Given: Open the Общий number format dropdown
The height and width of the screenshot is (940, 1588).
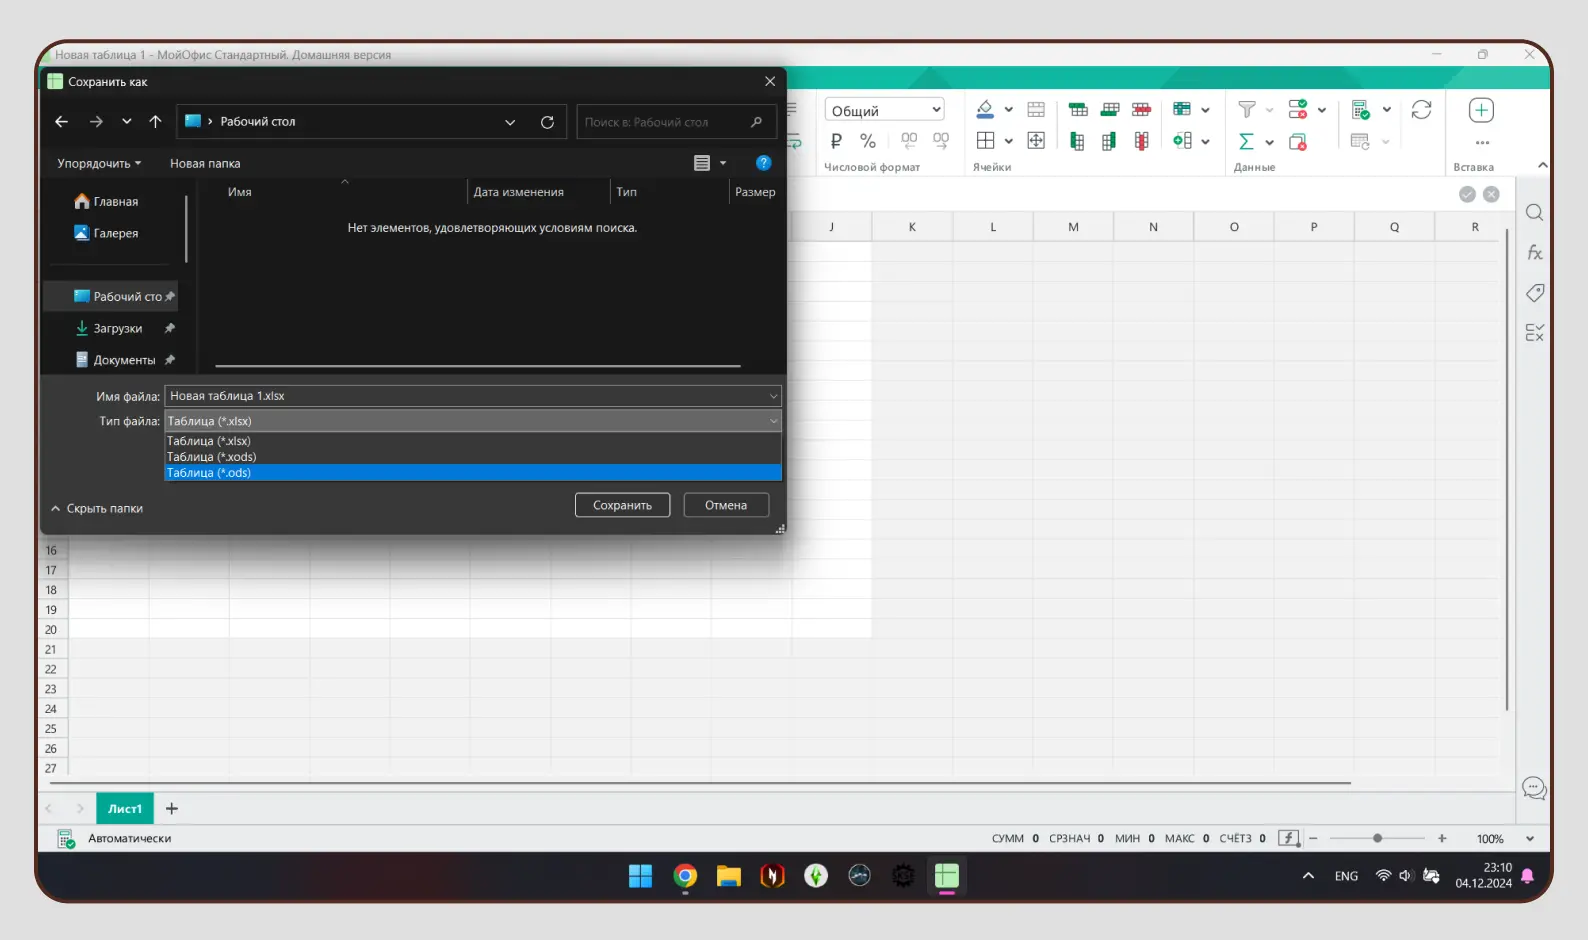Looking at the screenshot, I should coord(884,110).
